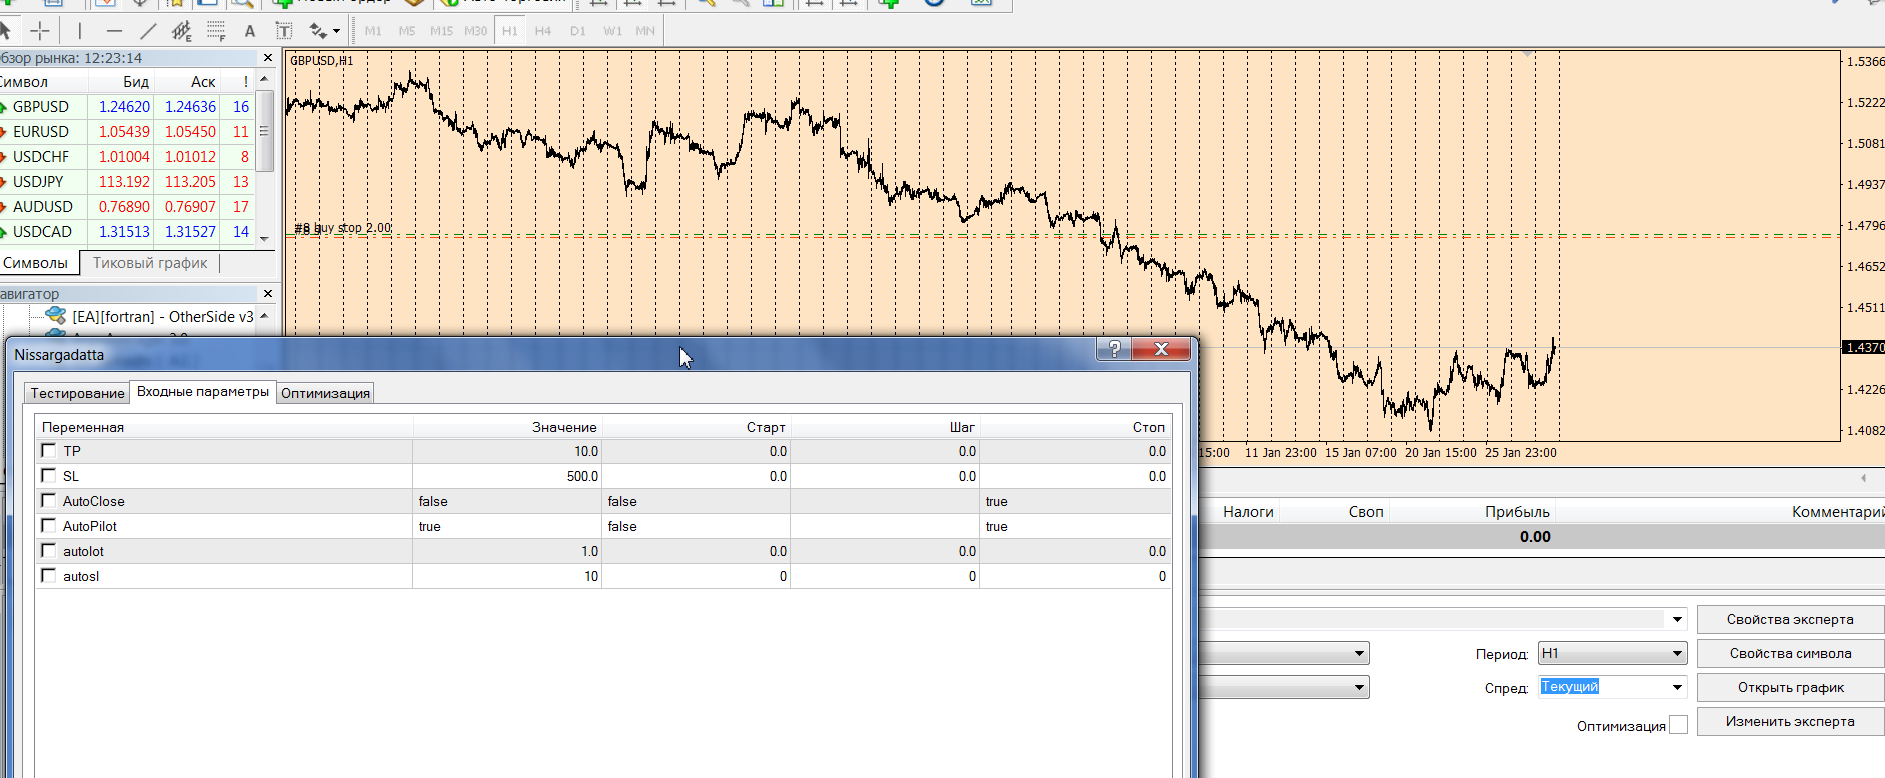Click Изменить эксперта button

pyautogui.click(x=1790, y=721)
